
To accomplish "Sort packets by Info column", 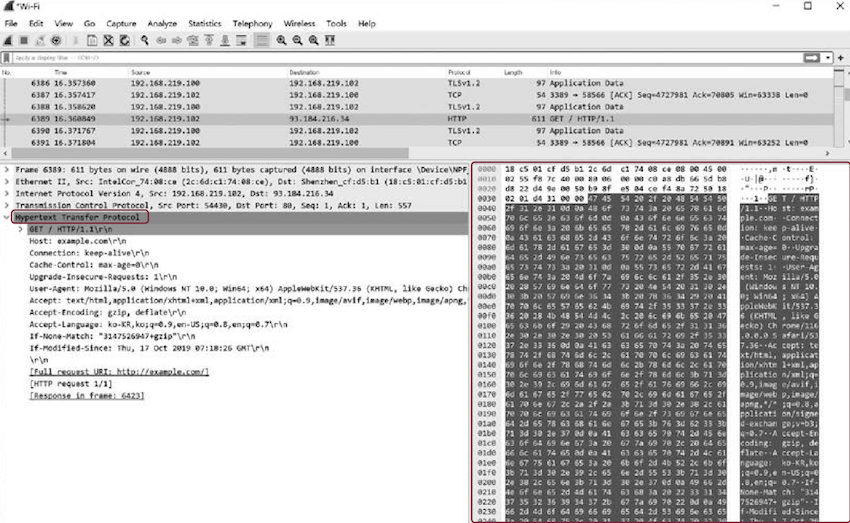I will (555, 72).
